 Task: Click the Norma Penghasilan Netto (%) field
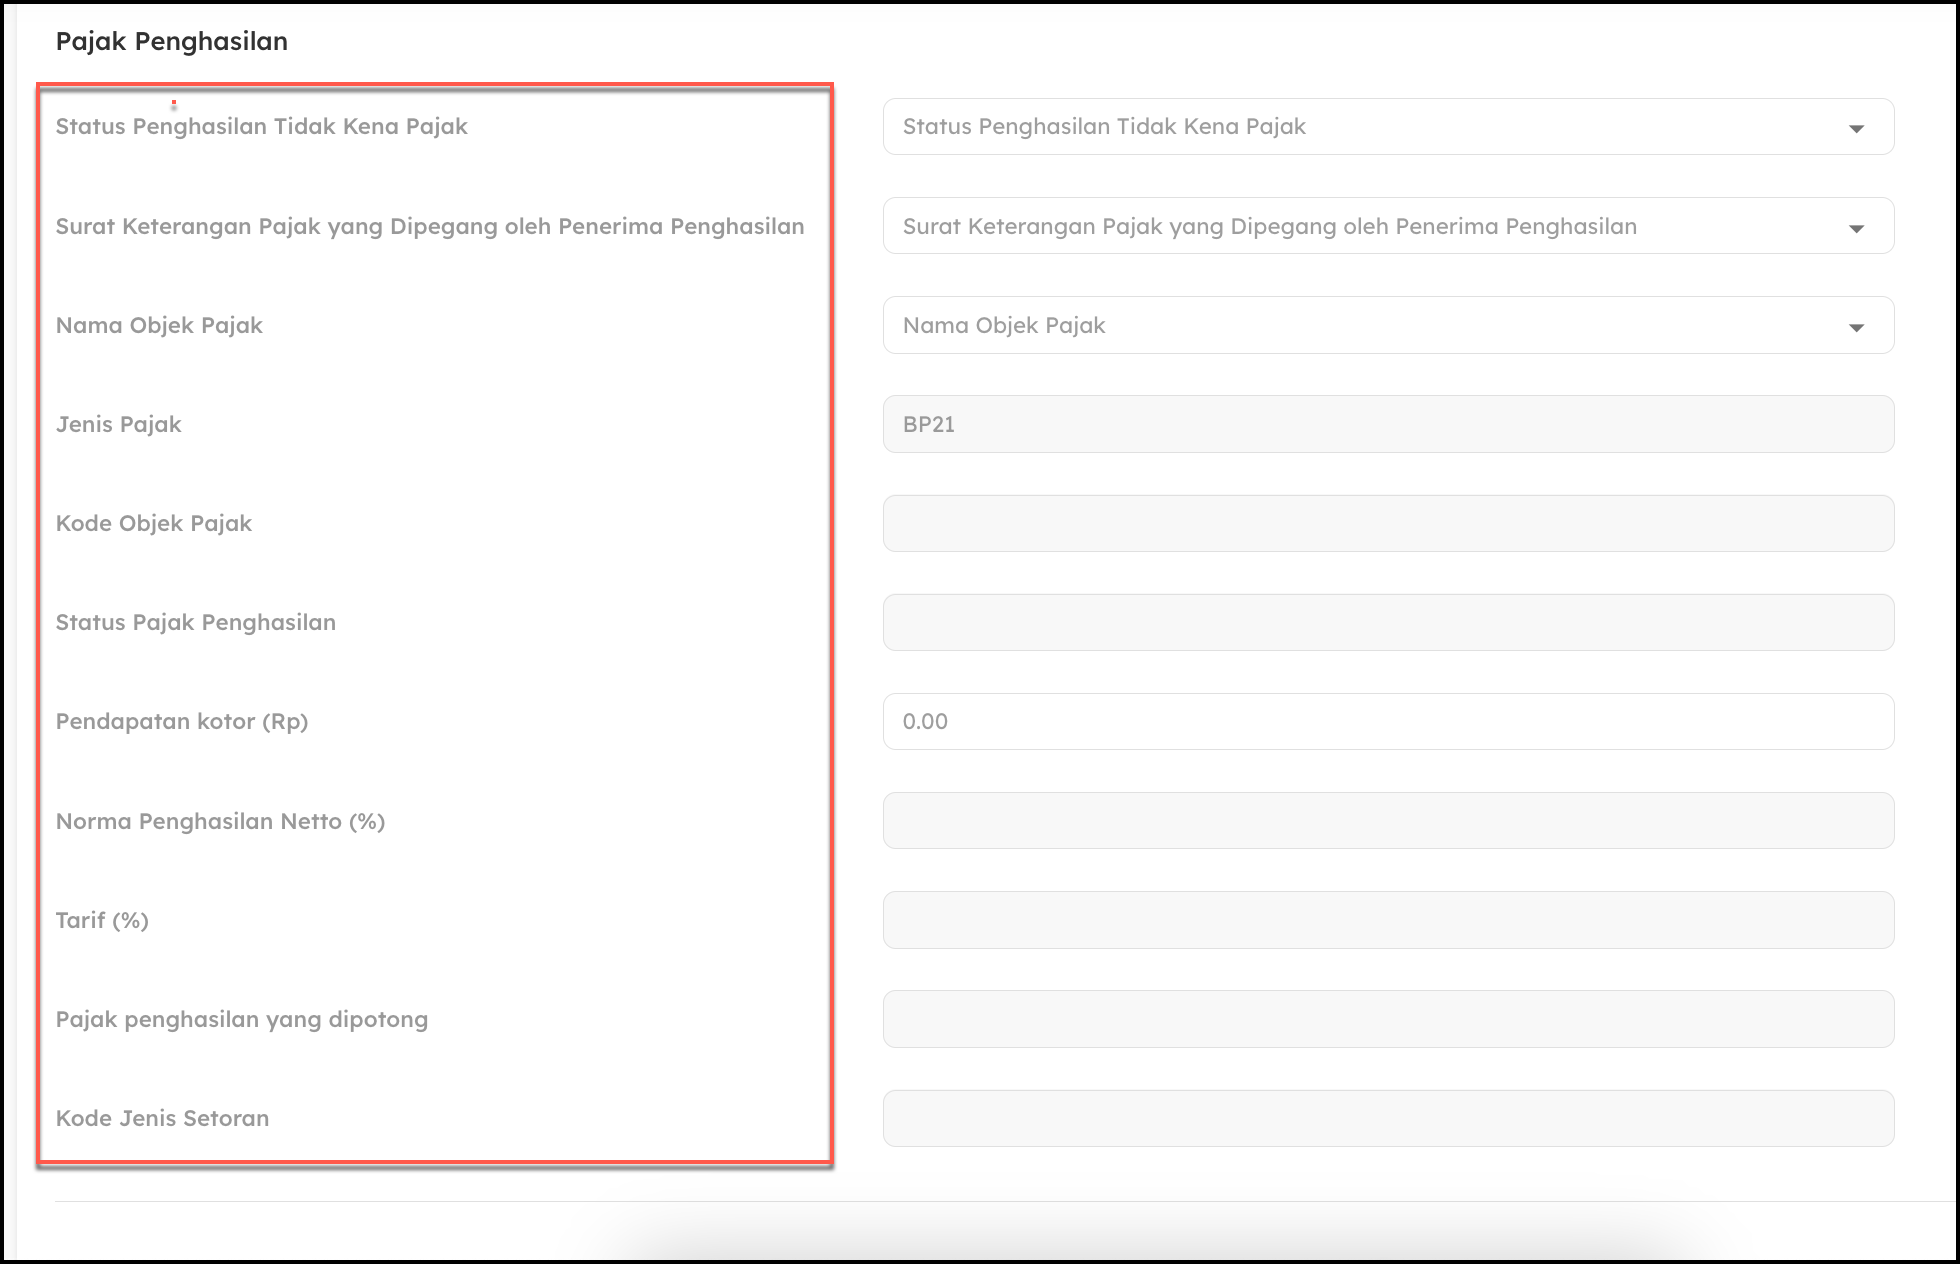pyautogui.click(x=1388, y=821)
